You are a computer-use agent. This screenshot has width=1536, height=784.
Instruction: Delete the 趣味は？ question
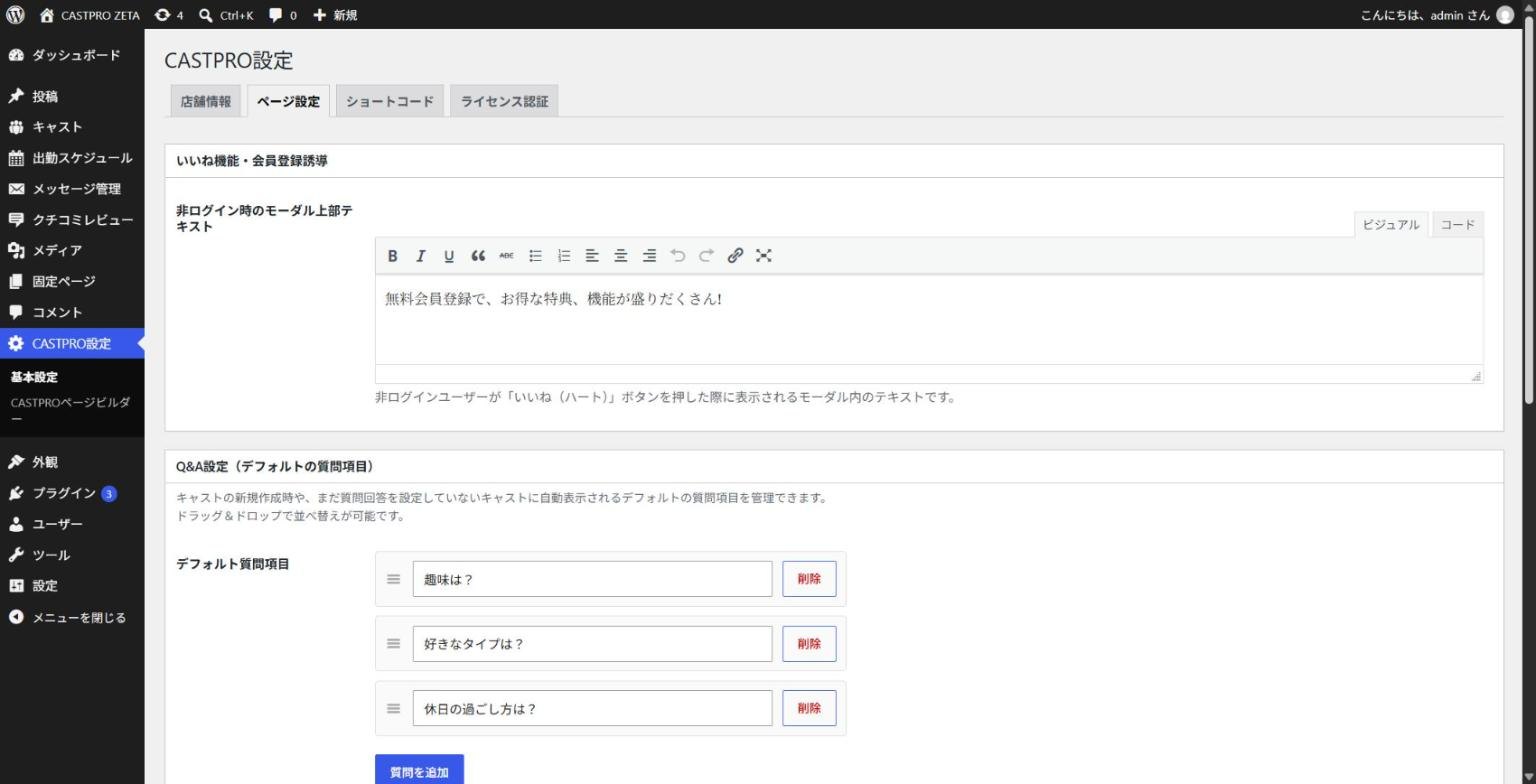click(x=809, y=579)
